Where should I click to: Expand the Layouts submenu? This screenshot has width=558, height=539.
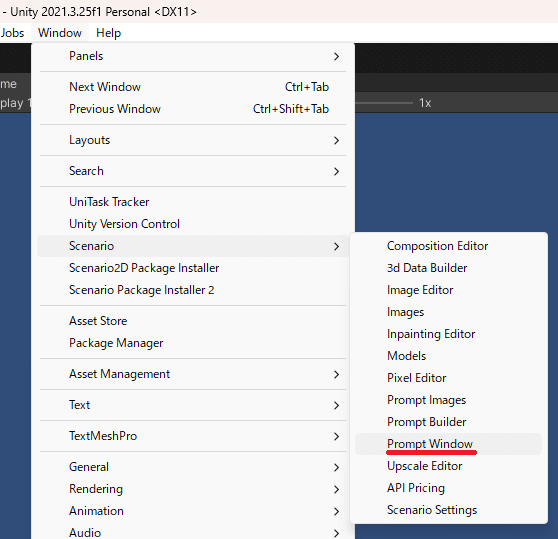(x=193, y=140)
